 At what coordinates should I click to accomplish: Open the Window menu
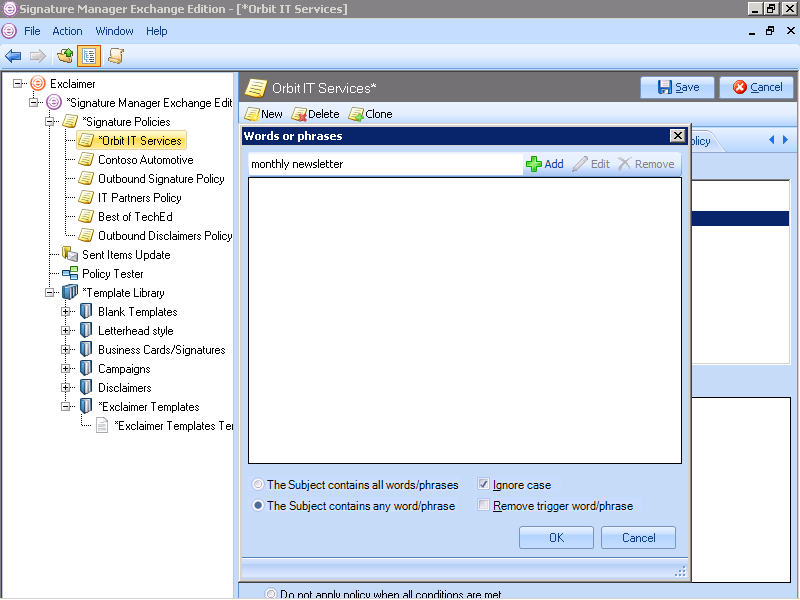114,31
